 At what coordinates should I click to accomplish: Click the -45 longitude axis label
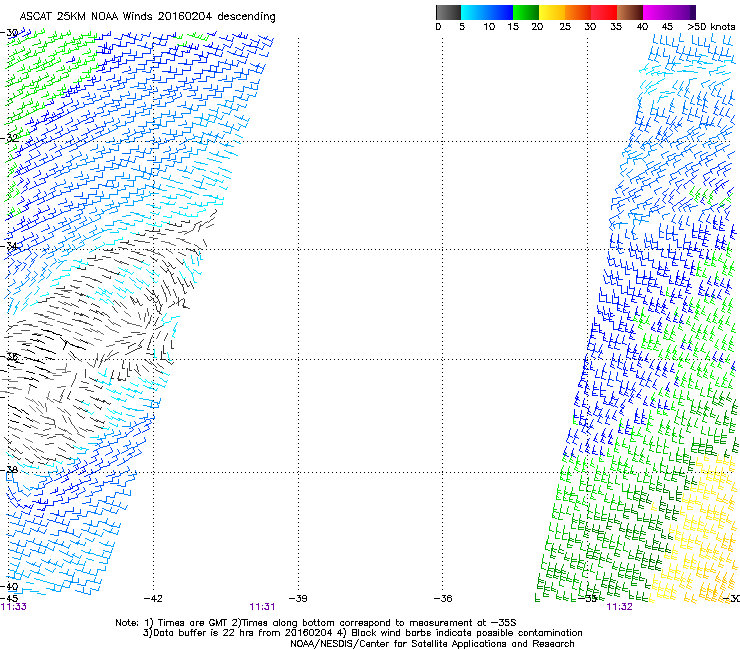click(9, 599)
